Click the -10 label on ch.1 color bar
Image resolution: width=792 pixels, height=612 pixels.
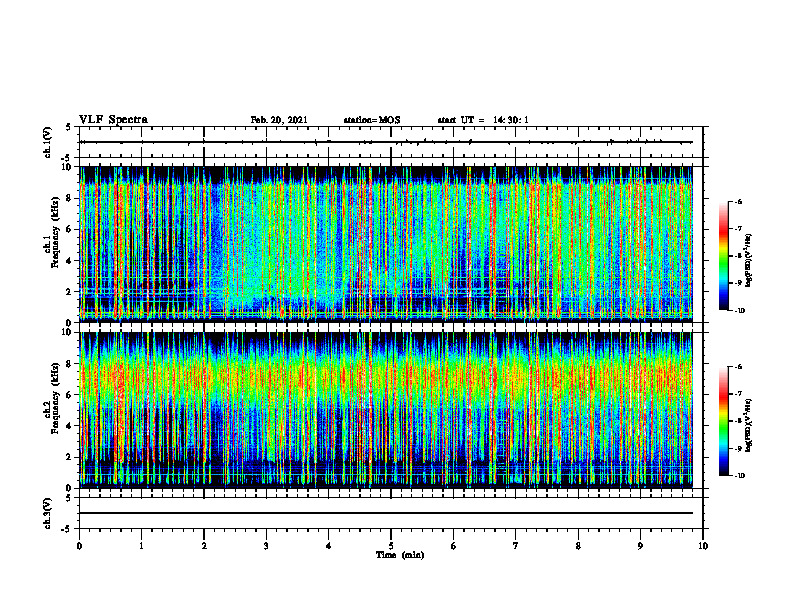[739, 311]
